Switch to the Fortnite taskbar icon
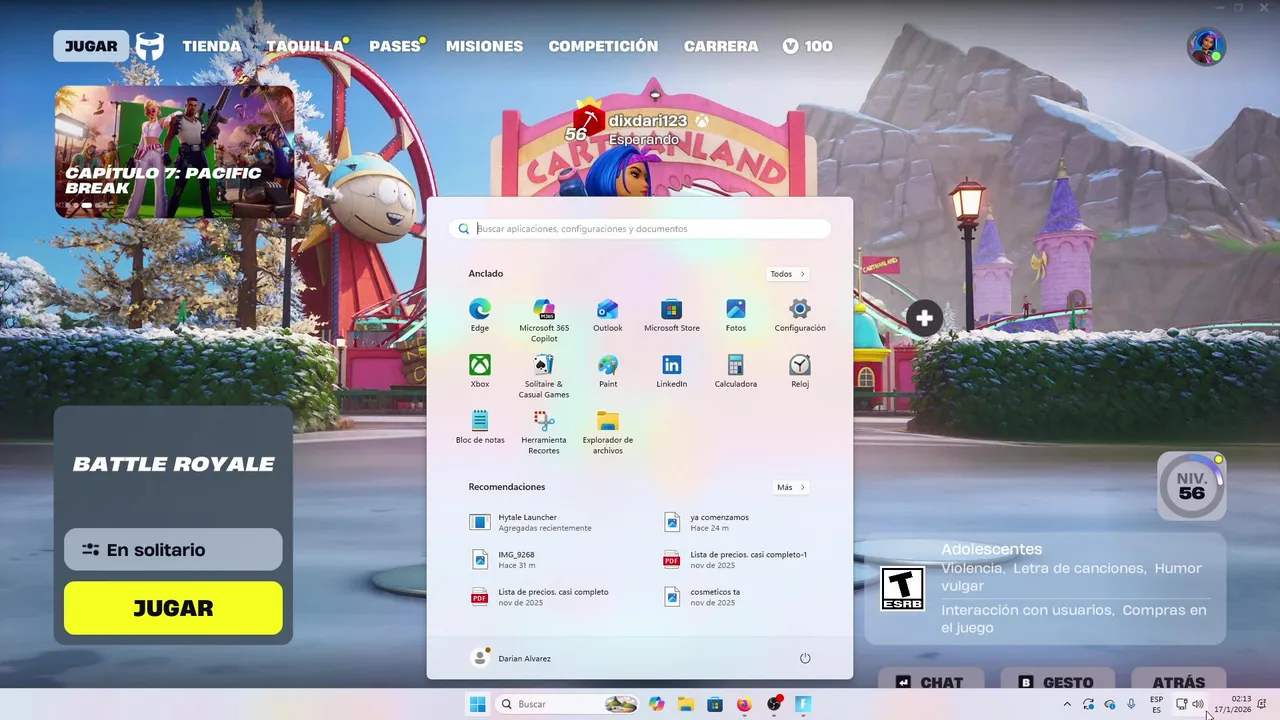Screen dimensions: 1280x720 tap(803, 704)
